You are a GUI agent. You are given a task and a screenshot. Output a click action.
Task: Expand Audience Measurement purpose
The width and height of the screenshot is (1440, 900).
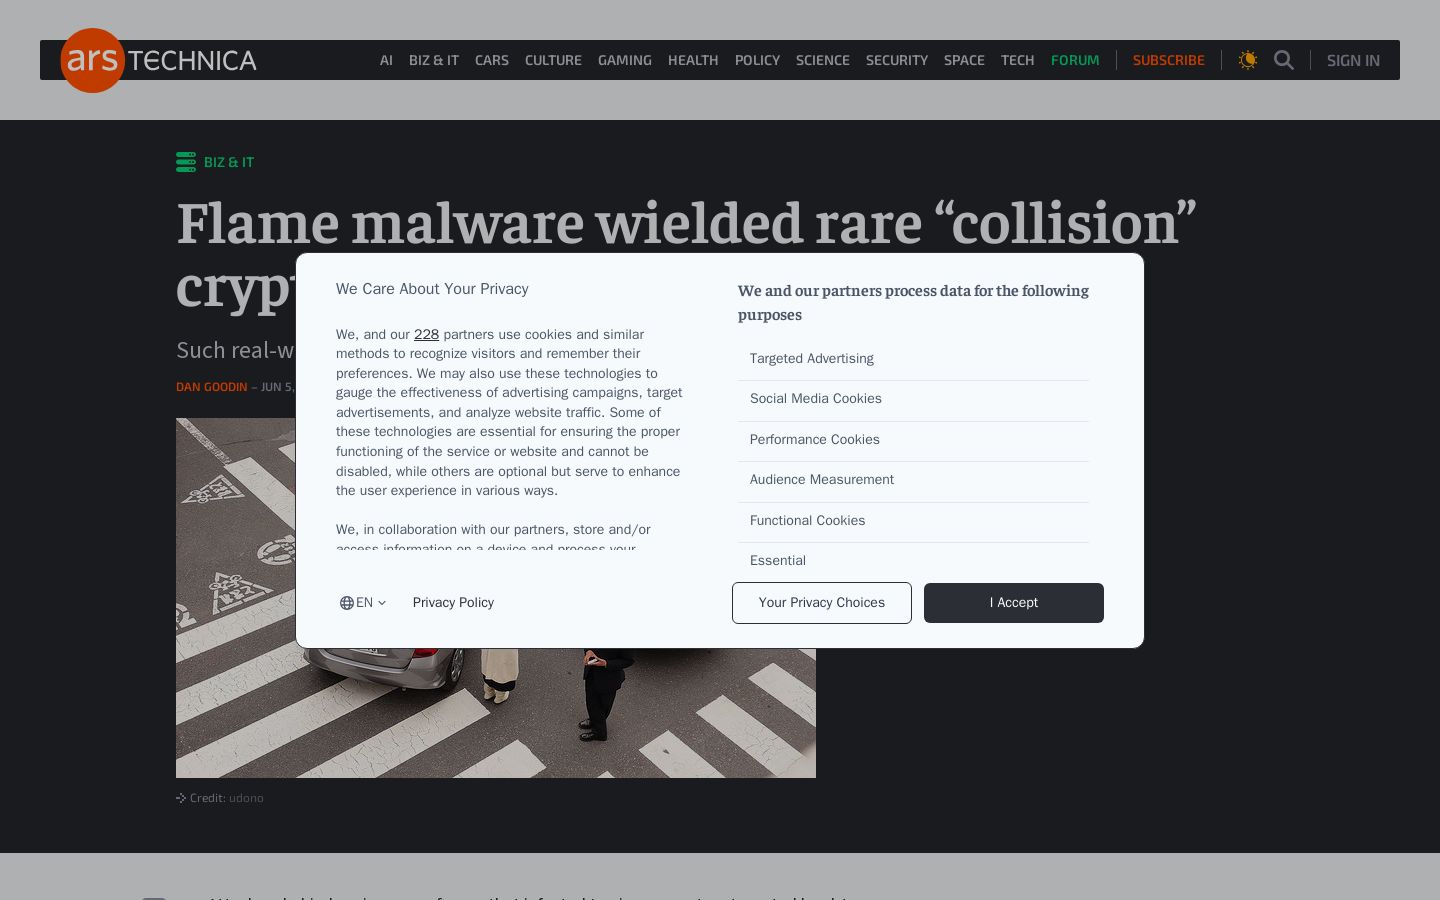click(x=913, y=481)
